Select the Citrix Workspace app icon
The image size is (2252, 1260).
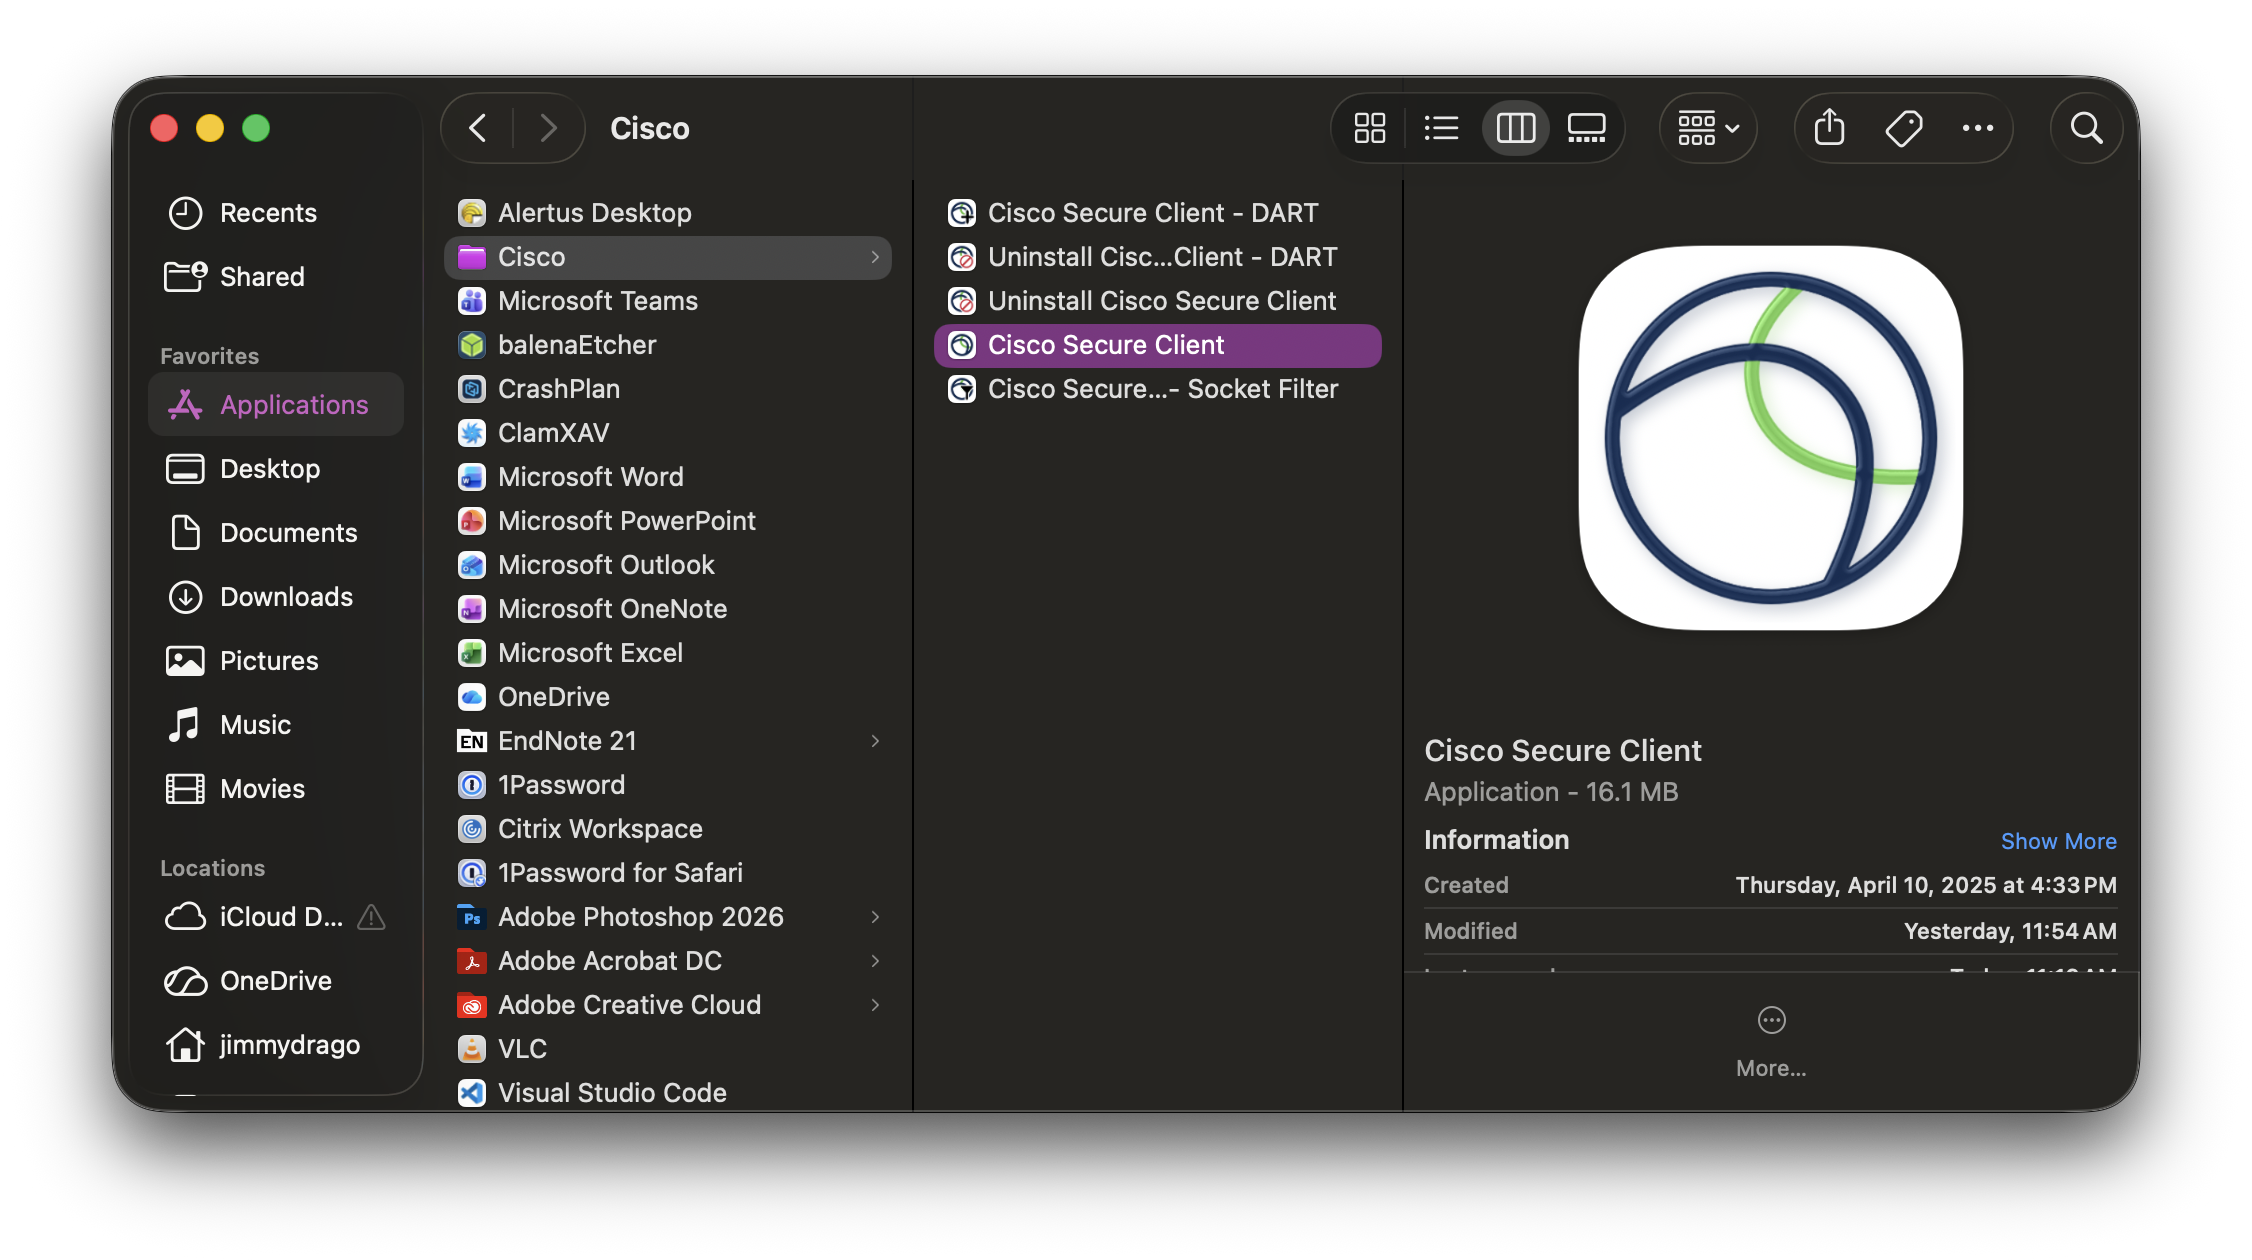[x=472, y=829]
